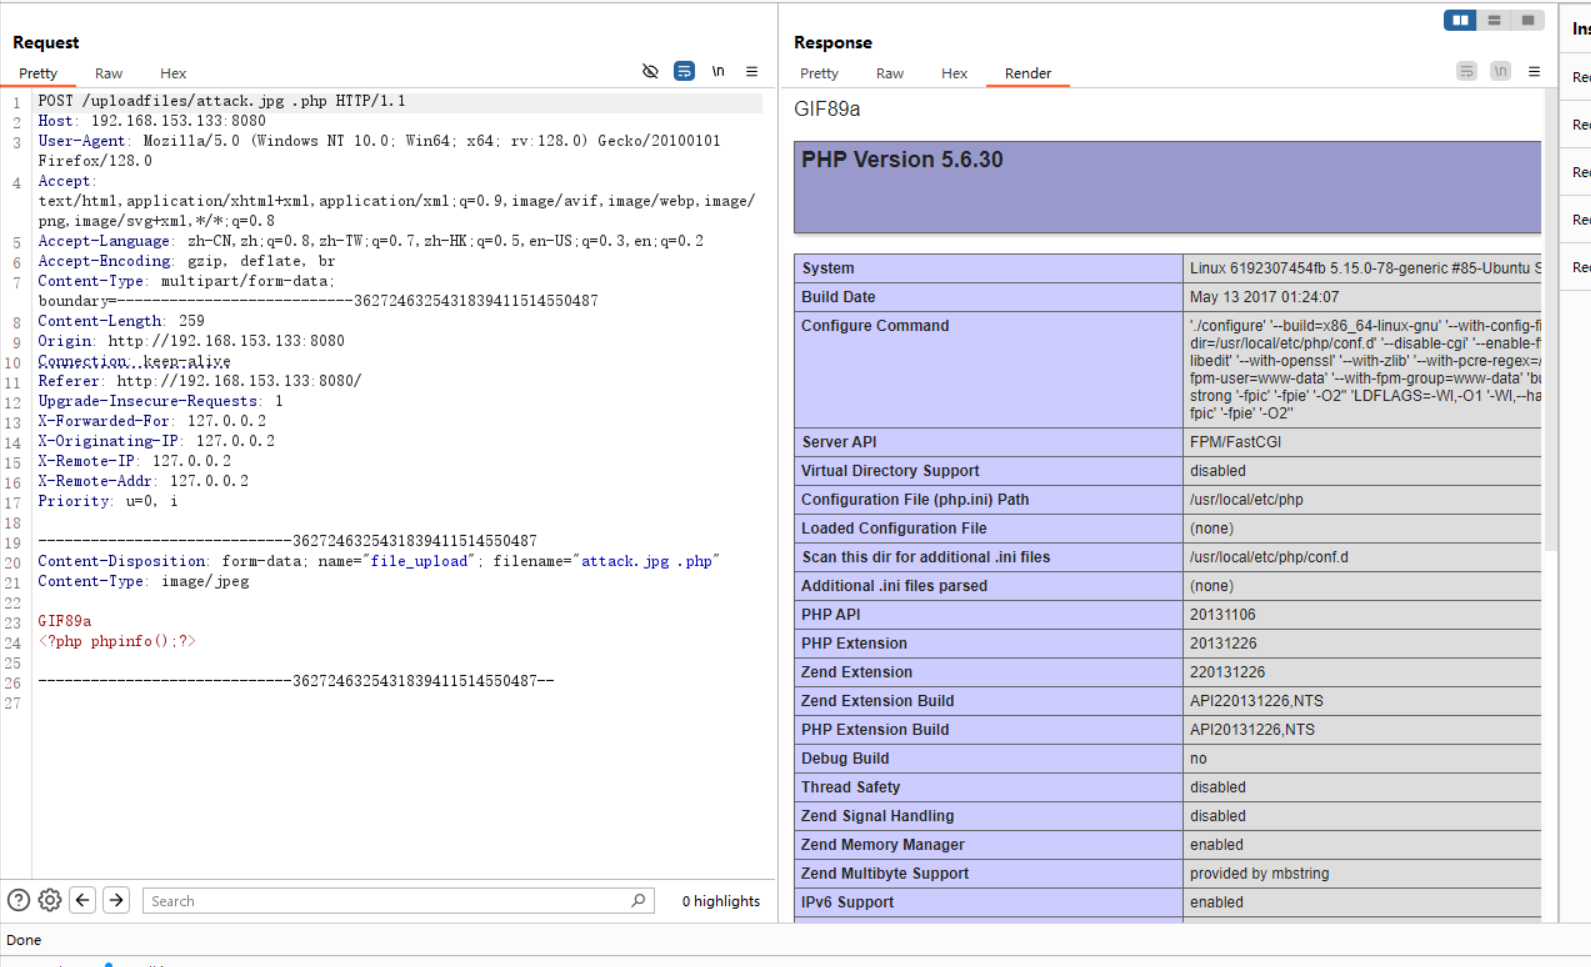Image resolution: width=1591 pixels, height=967 pixels.
Task: Click the Upgrade-Insecure-Requests header
Action: [160, 401]
